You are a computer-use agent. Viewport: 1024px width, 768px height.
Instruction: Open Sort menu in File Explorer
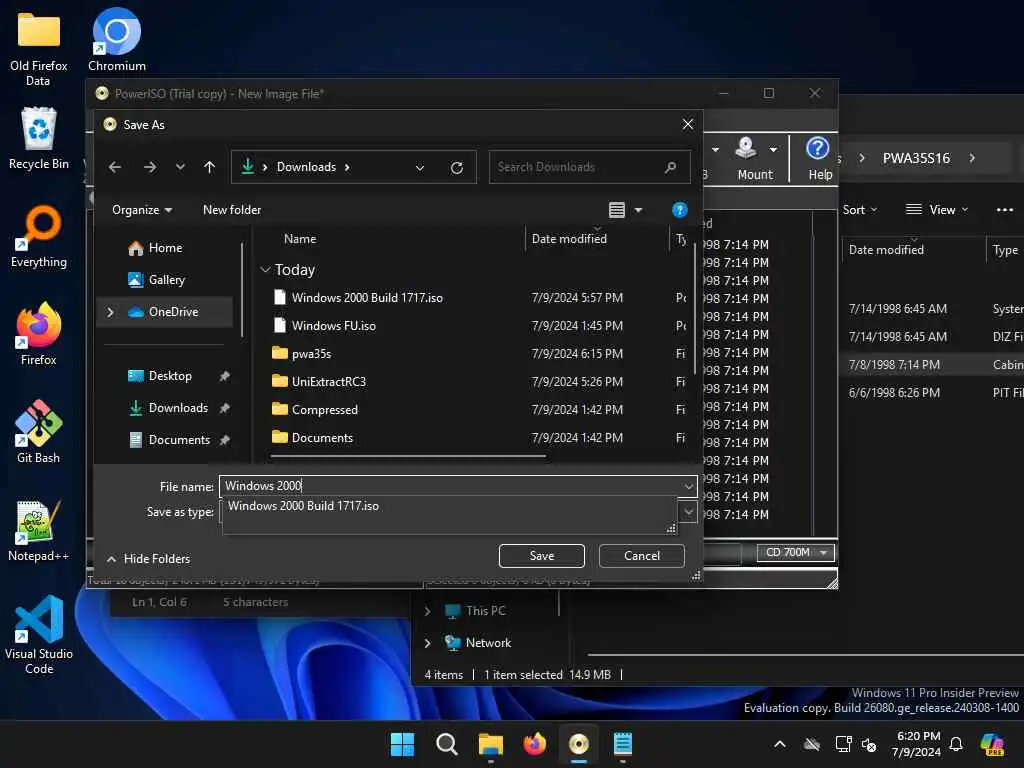pos(859,210)
